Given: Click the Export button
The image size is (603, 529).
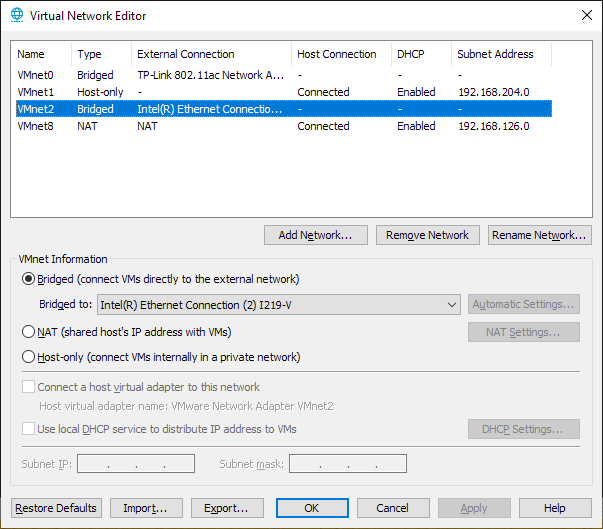Looking at the screenshot, I should click(227, 508).
